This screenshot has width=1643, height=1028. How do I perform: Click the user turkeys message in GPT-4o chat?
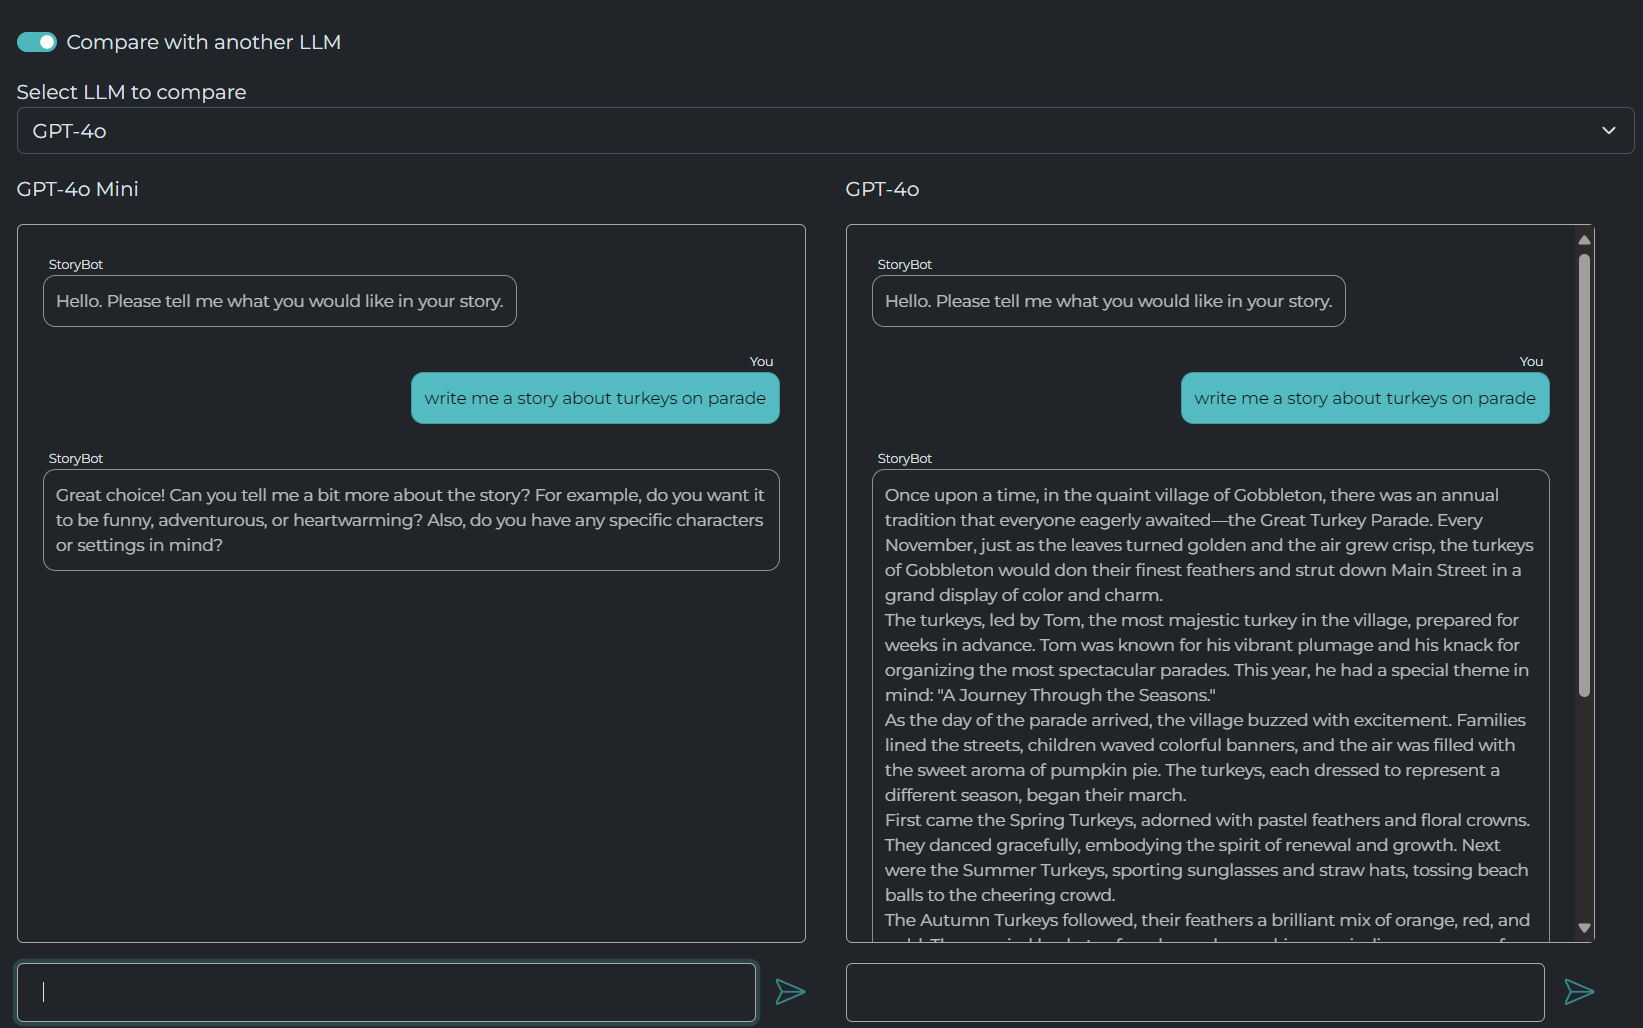[1365, 398]
